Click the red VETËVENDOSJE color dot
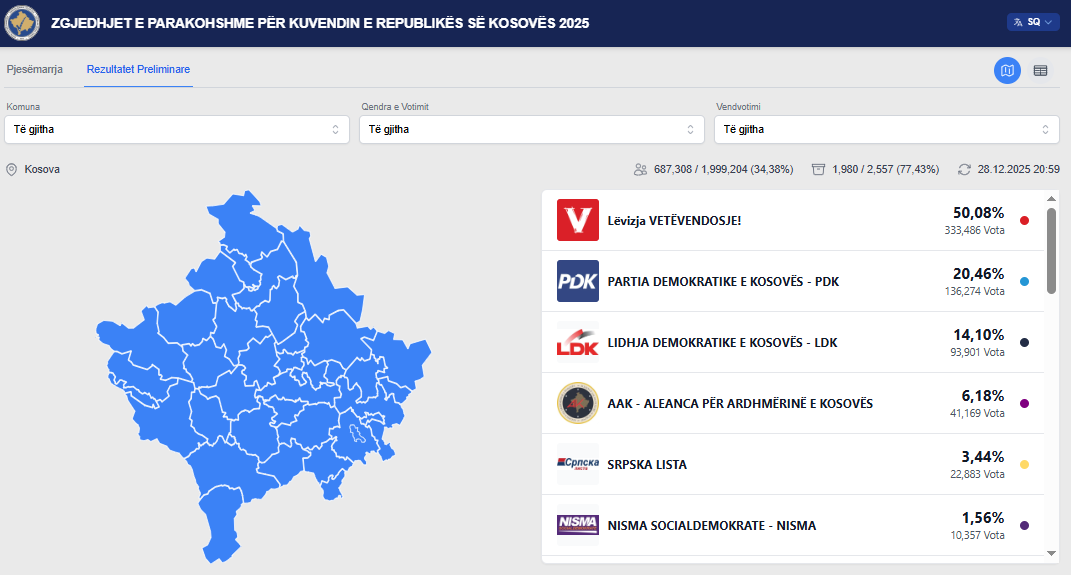This screenshot has height=575, width=1071. pos(1024,221)
